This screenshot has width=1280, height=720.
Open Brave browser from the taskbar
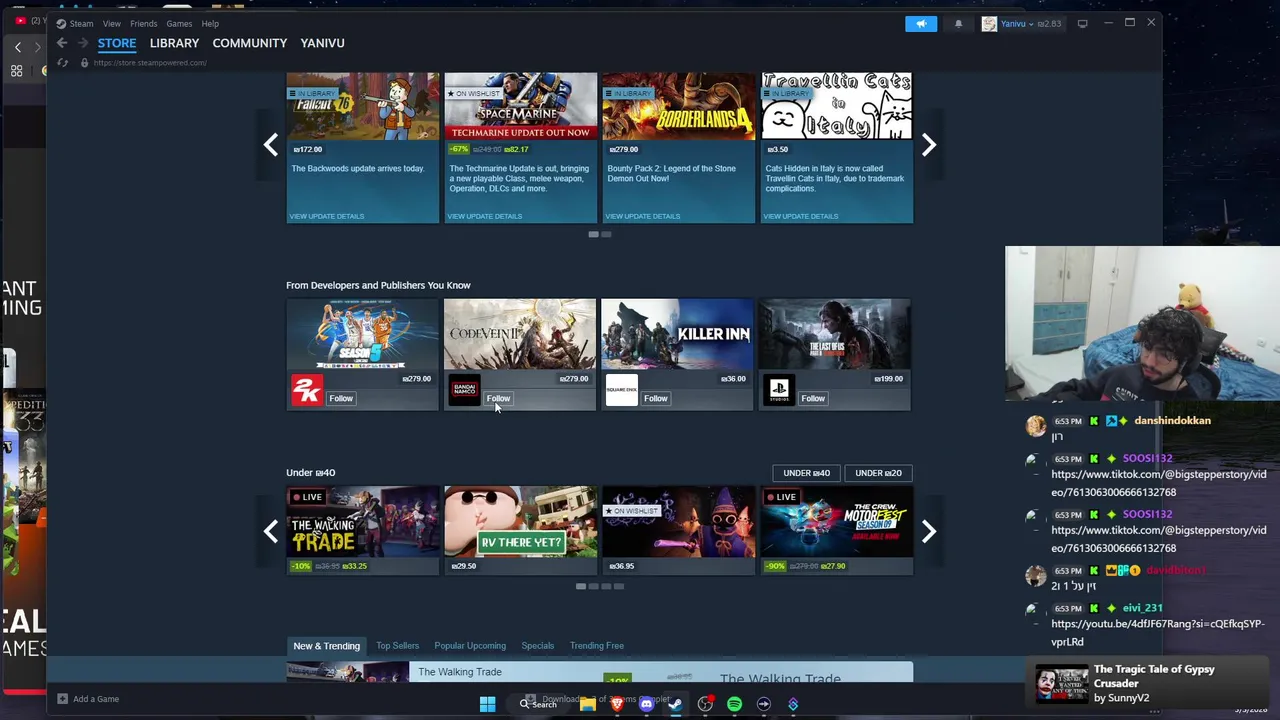[x=617, y=704]
